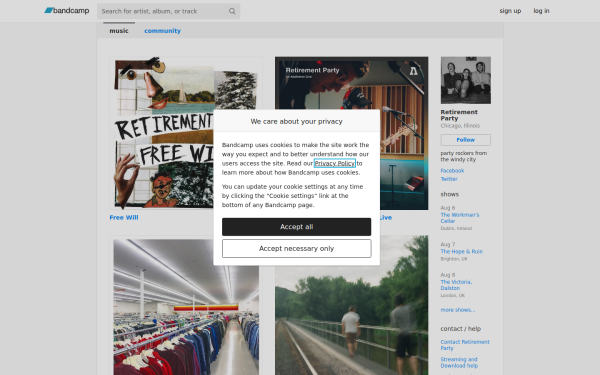Click the Retirement Party artist name heading

459,115
